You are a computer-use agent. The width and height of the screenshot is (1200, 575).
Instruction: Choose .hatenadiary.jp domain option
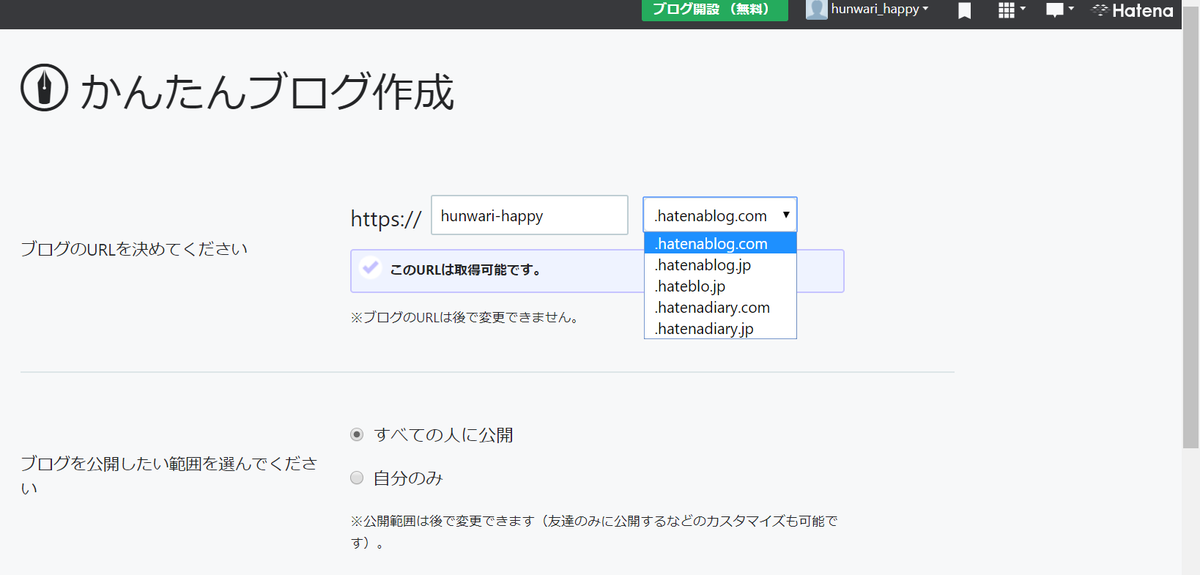[720, 328]
